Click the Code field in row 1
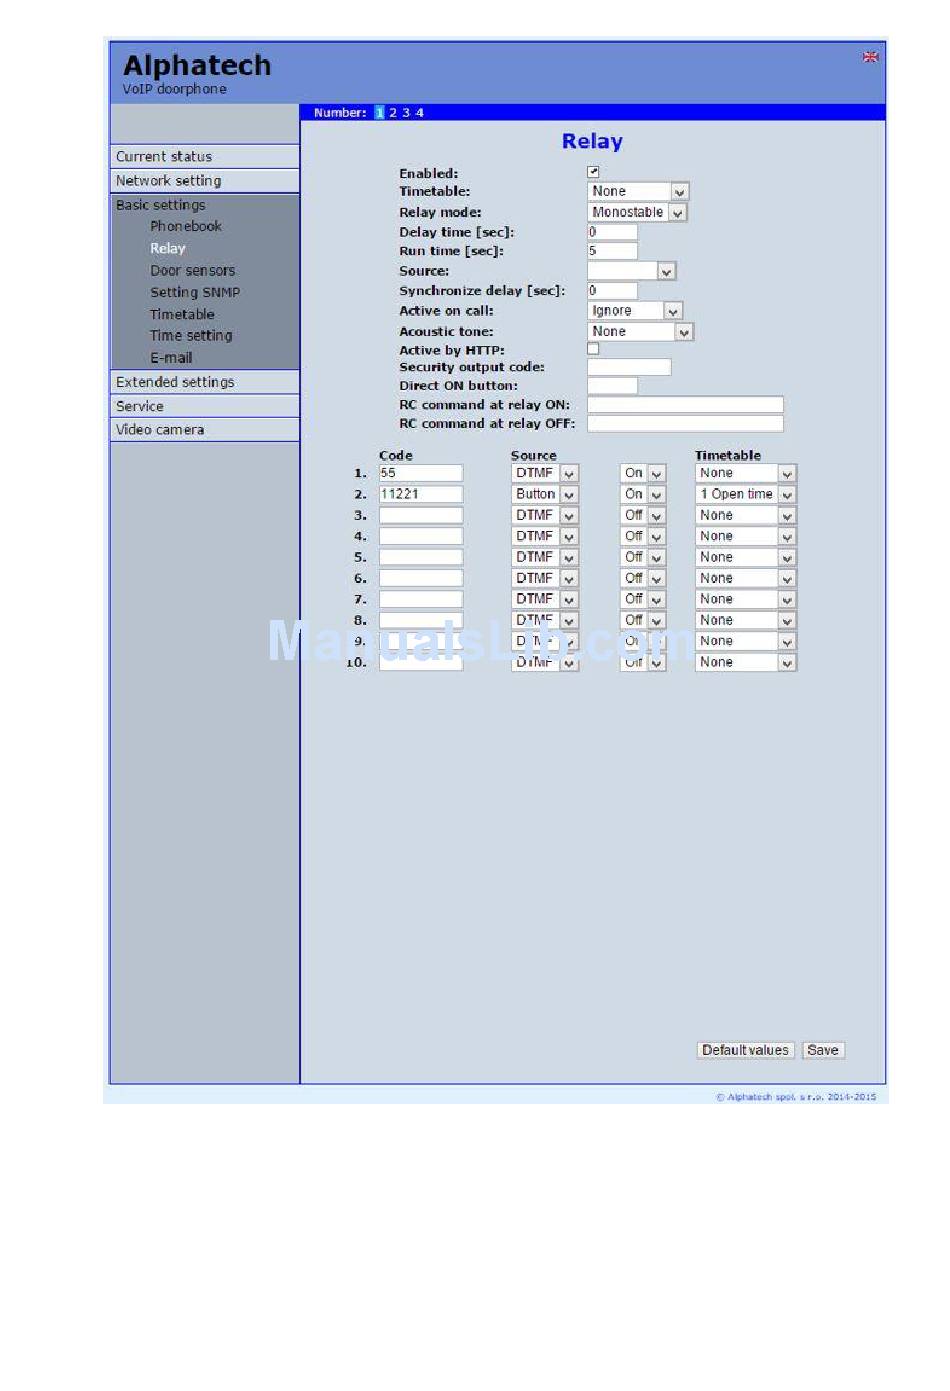The height and width of the screenshot is (1391, 950). coord(421,473)
